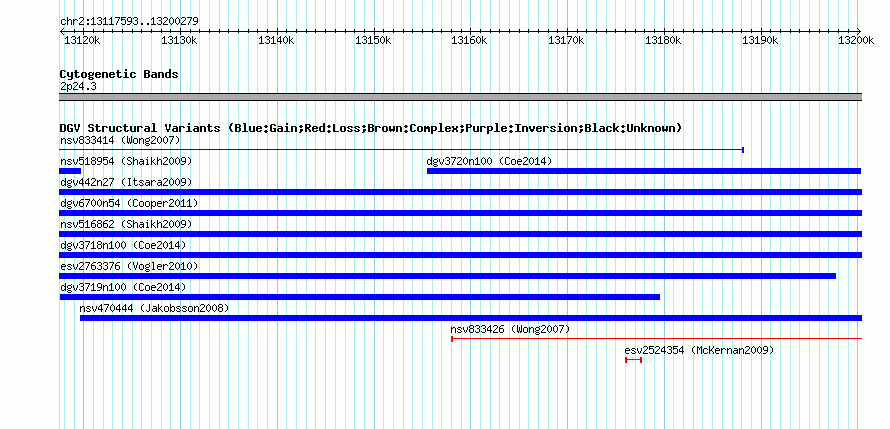Click the nsv518954 (Shaikh2009) label
This screenshot has height=429, width=890.
(126, 161)
